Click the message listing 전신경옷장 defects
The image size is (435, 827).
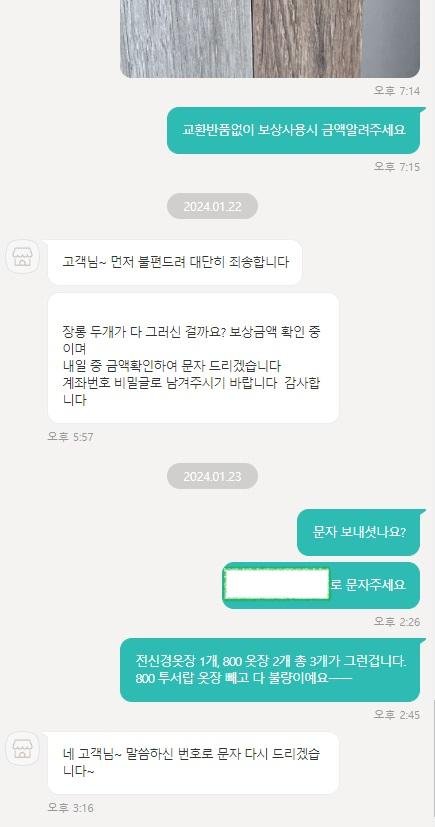[270, 670]
